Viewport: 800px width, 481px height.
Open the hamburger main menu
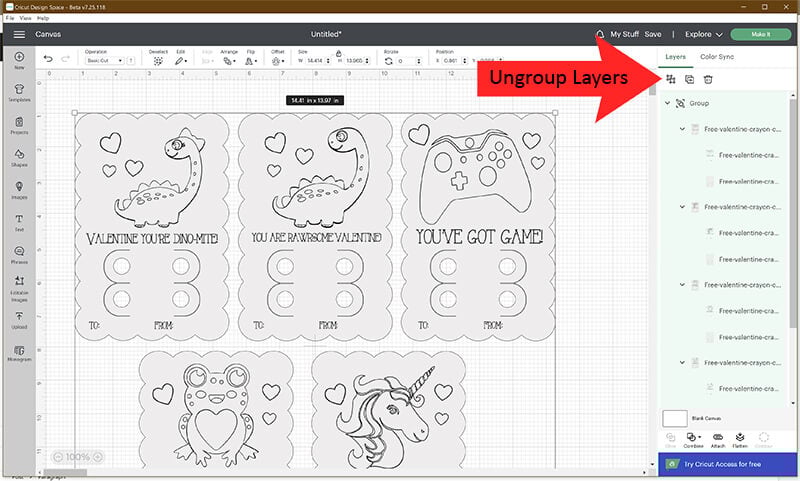tap(19, 34)
